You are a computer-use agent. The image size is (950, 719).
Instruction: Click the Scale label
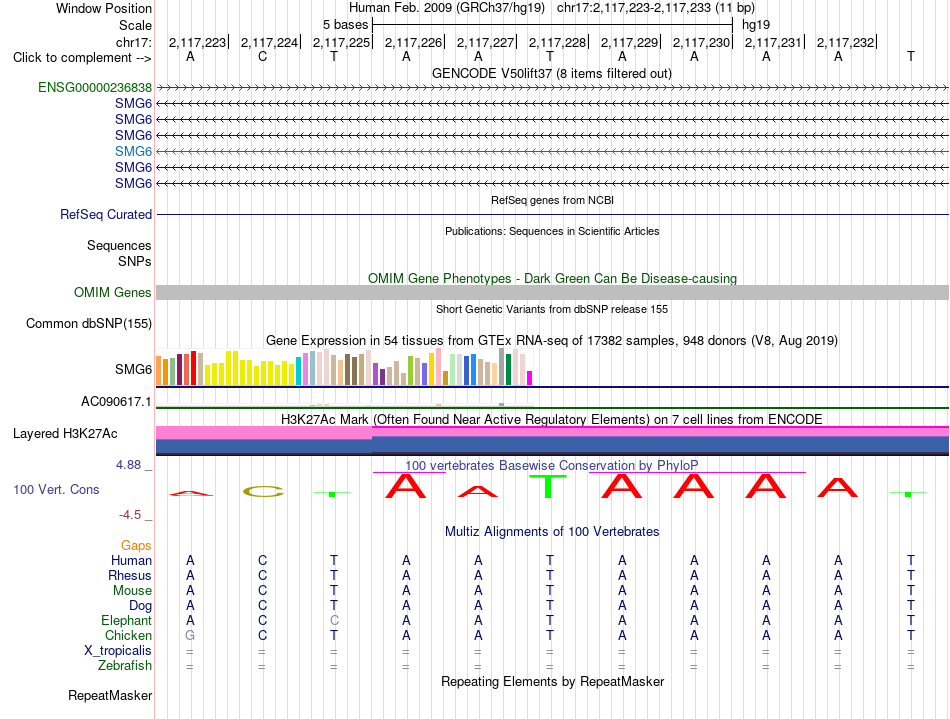(x=135, y=25)
